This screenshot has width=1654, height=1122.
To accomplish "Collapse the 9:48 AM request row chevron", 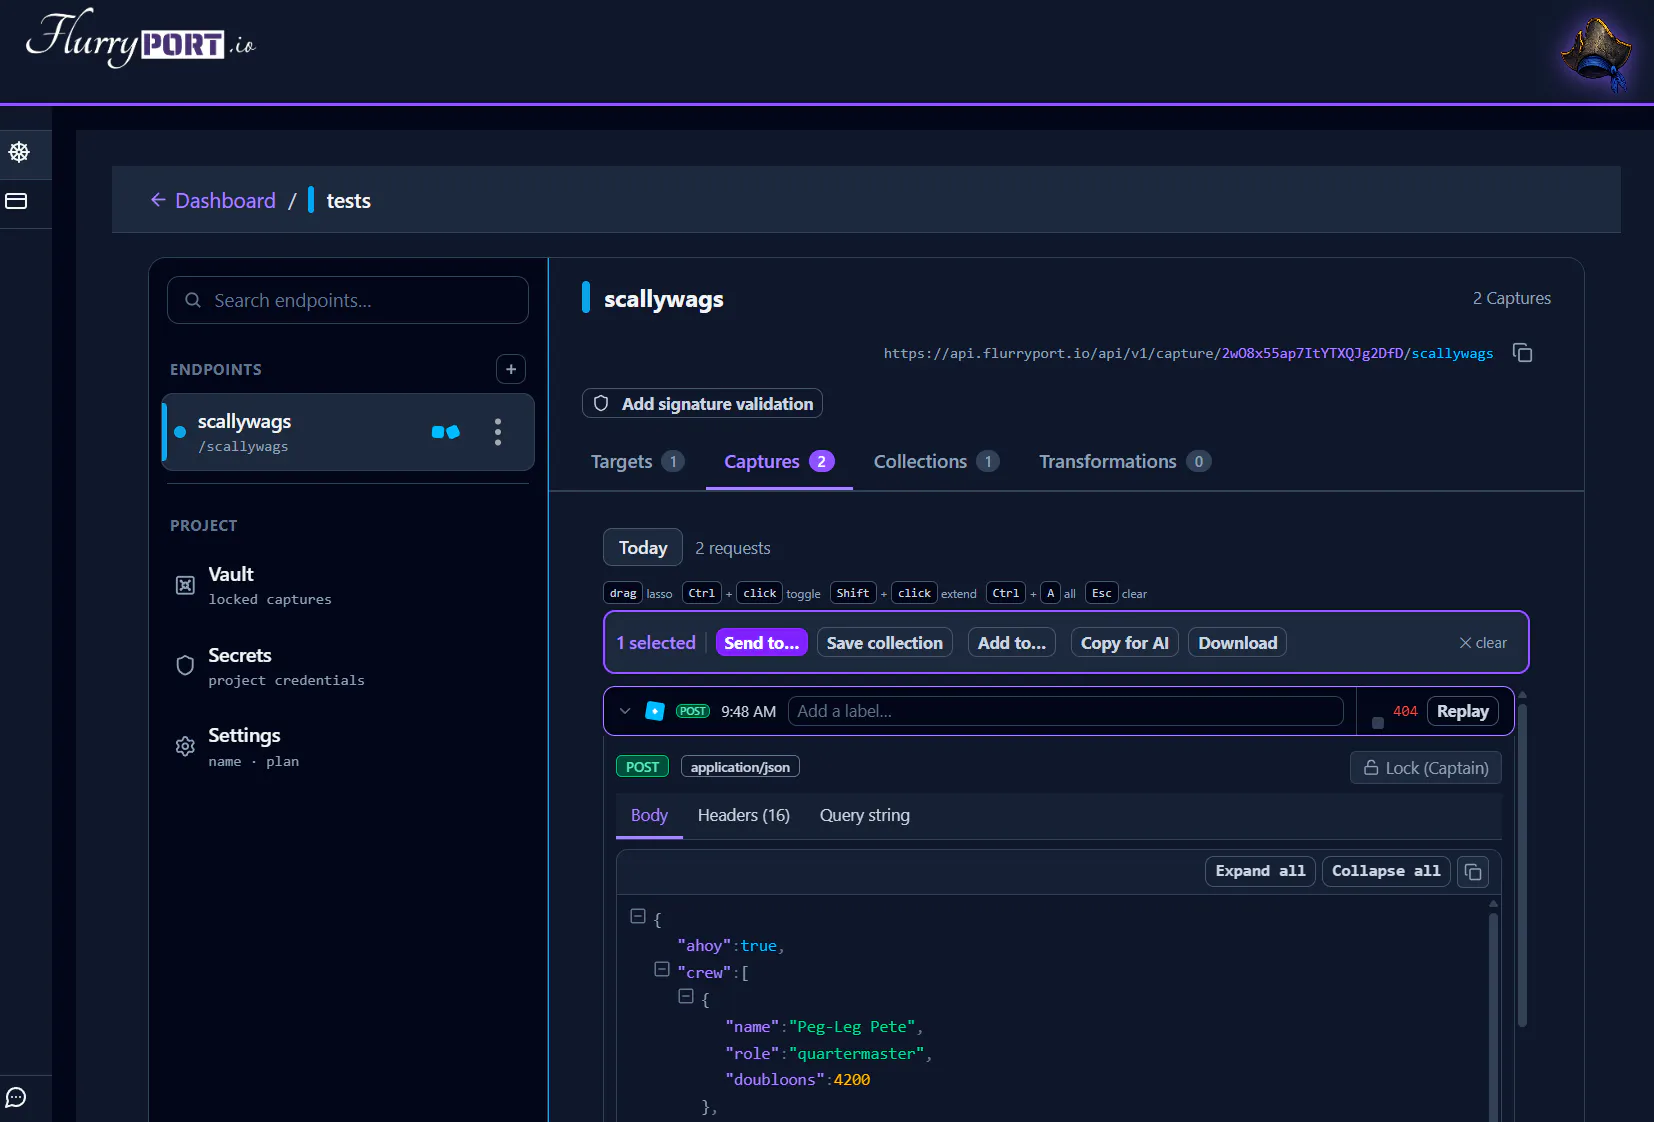I will pyautogui.click(x=625, y=711).
